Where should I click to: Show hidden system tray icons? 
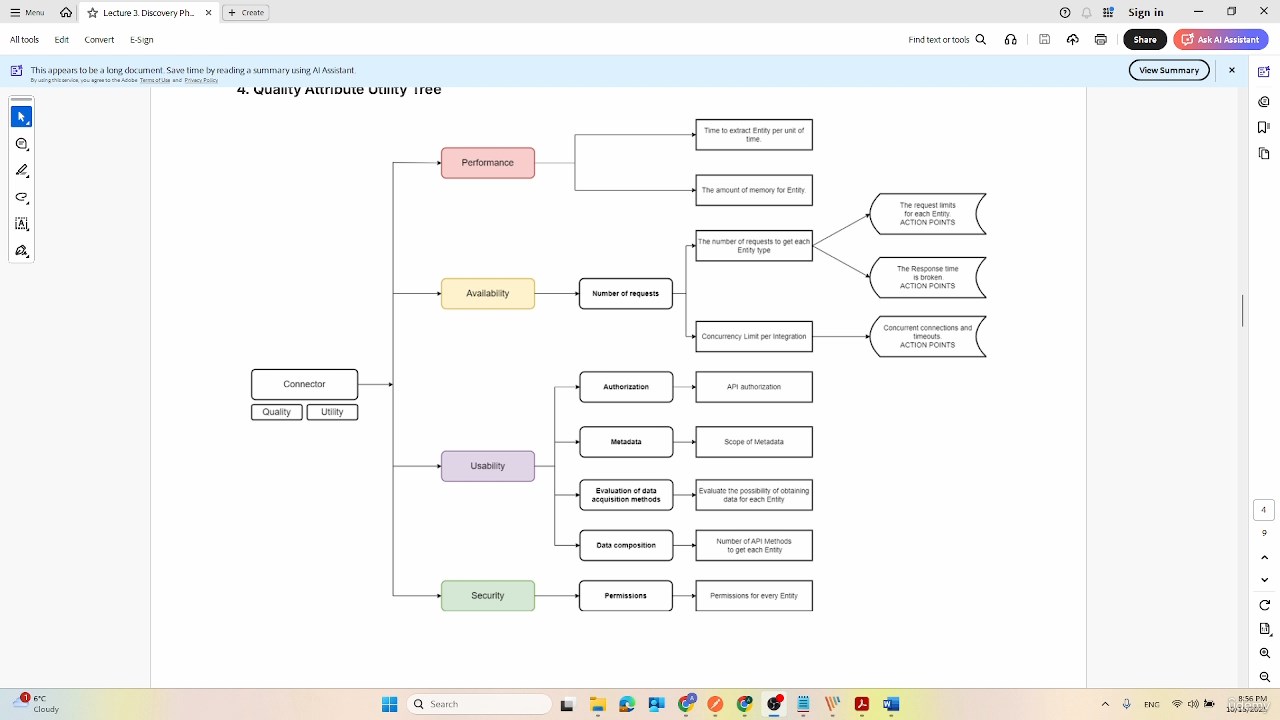click(1105, 704)
